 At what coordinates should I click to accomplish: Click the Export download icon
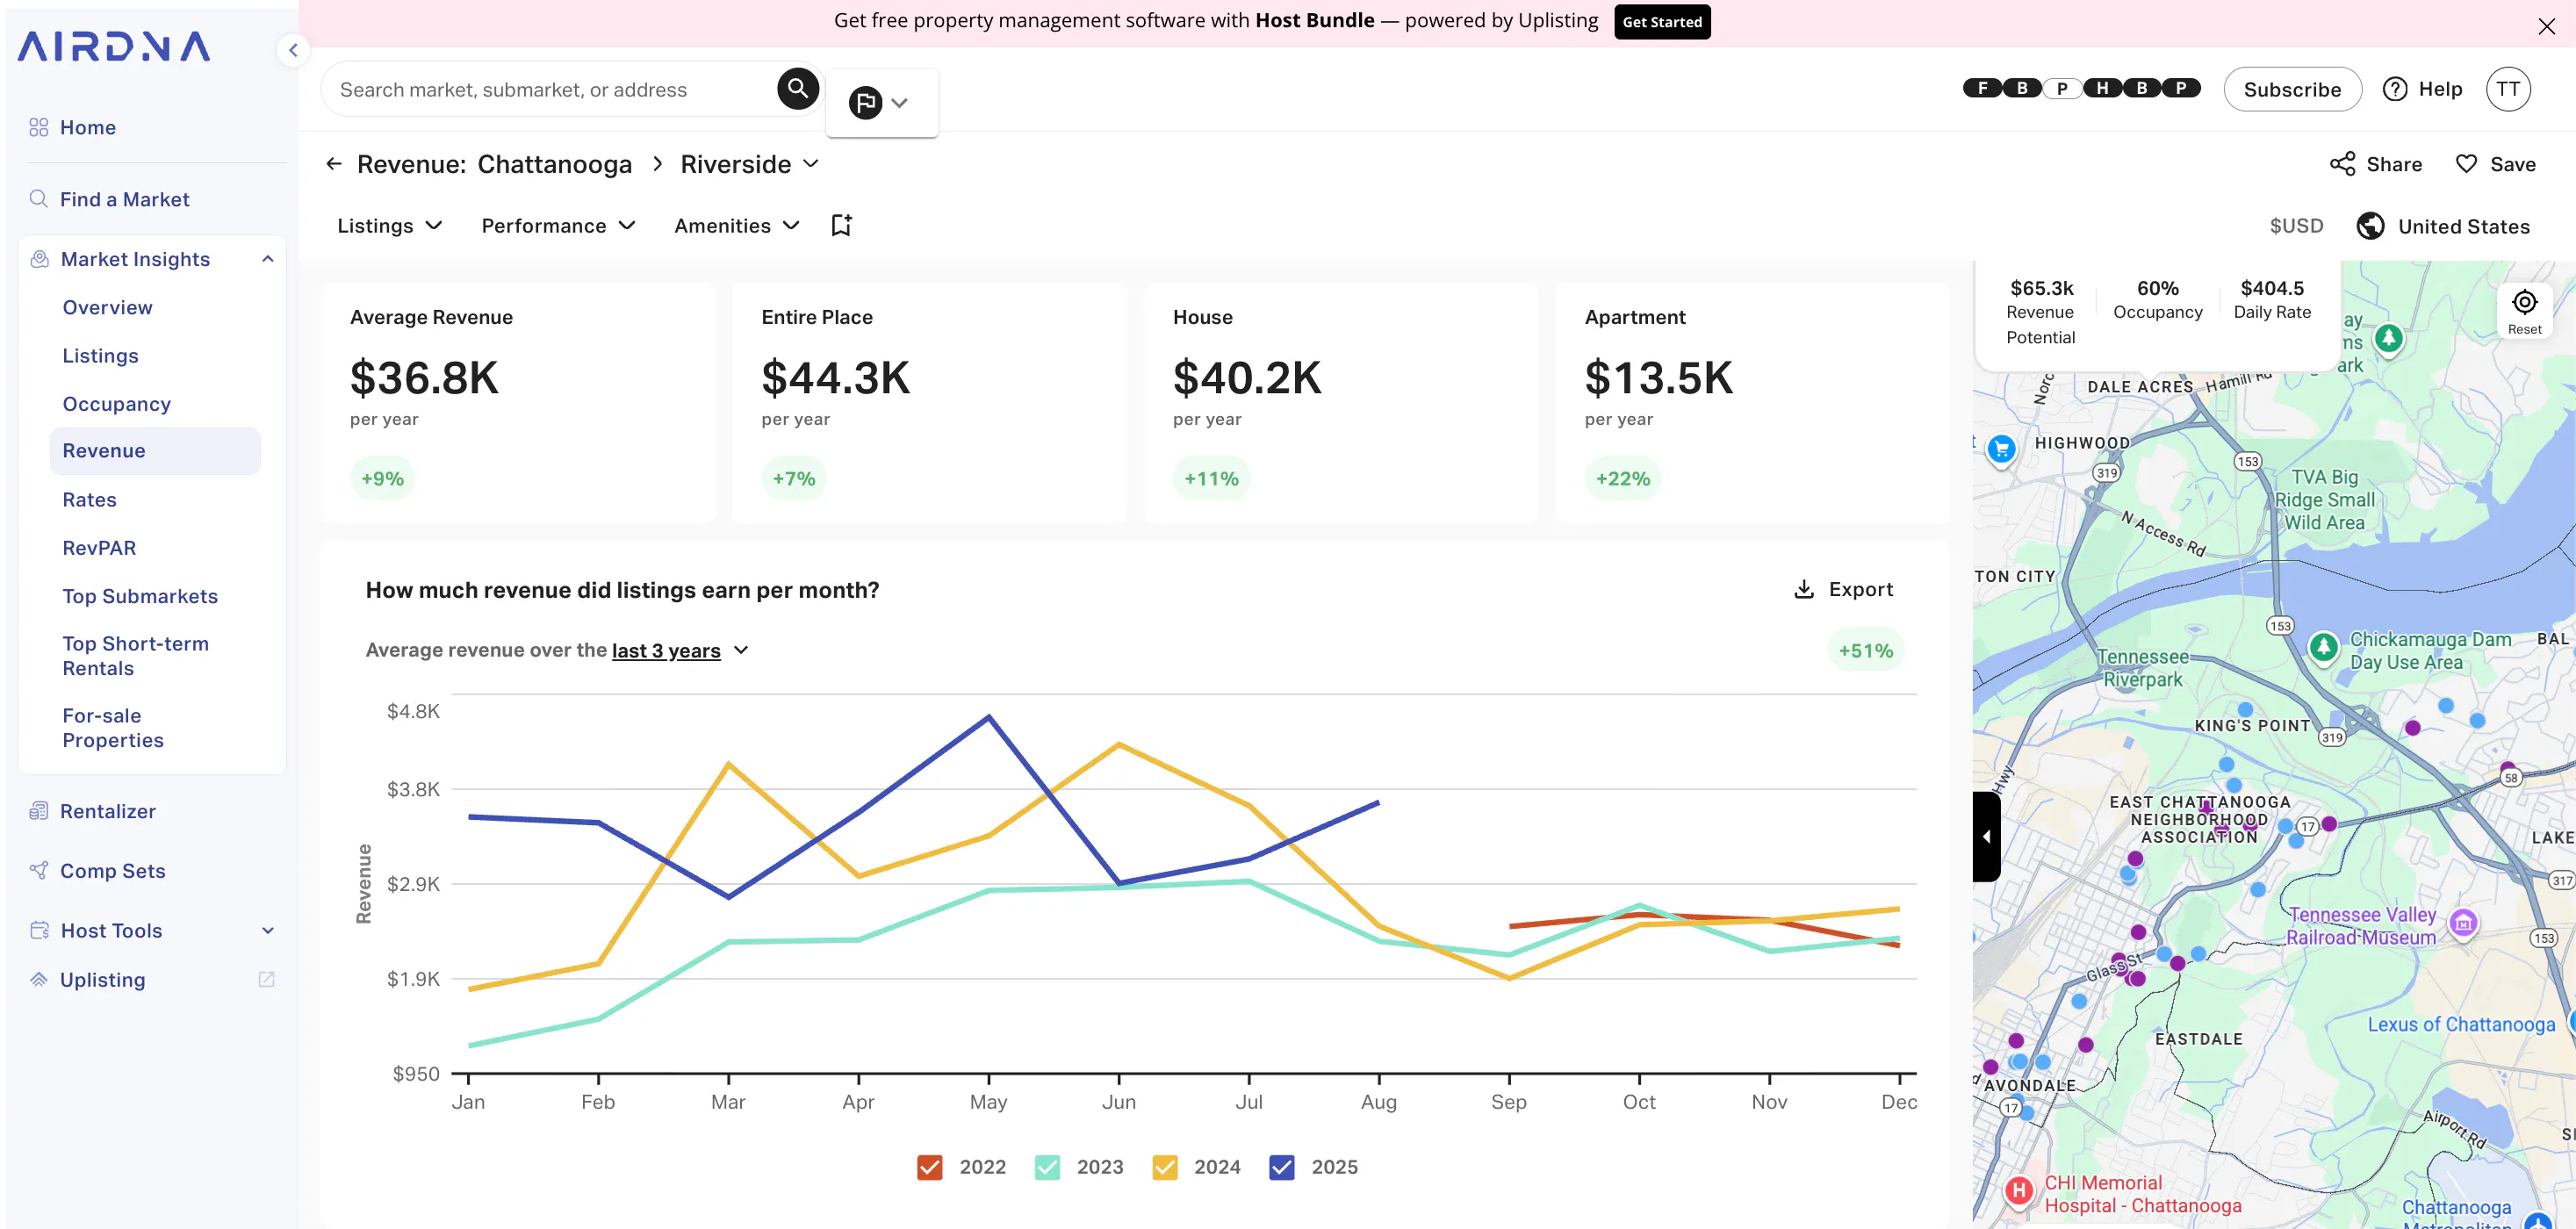(1803, 589)
